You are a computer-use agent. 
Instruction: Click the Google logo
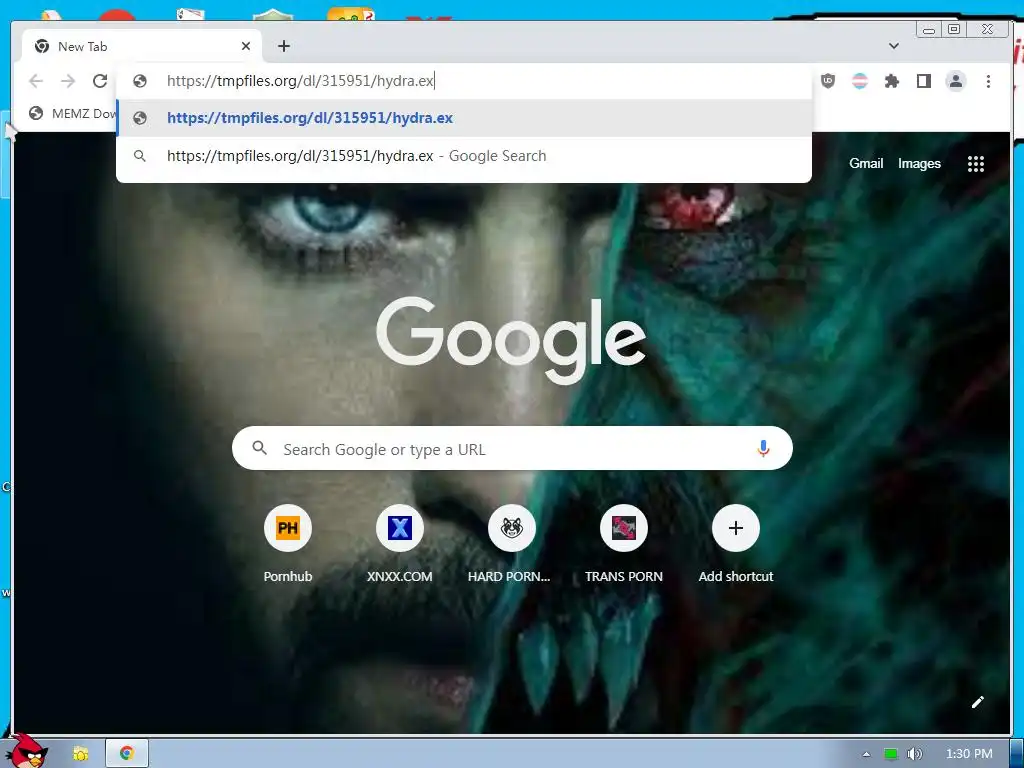click(511, 339)
